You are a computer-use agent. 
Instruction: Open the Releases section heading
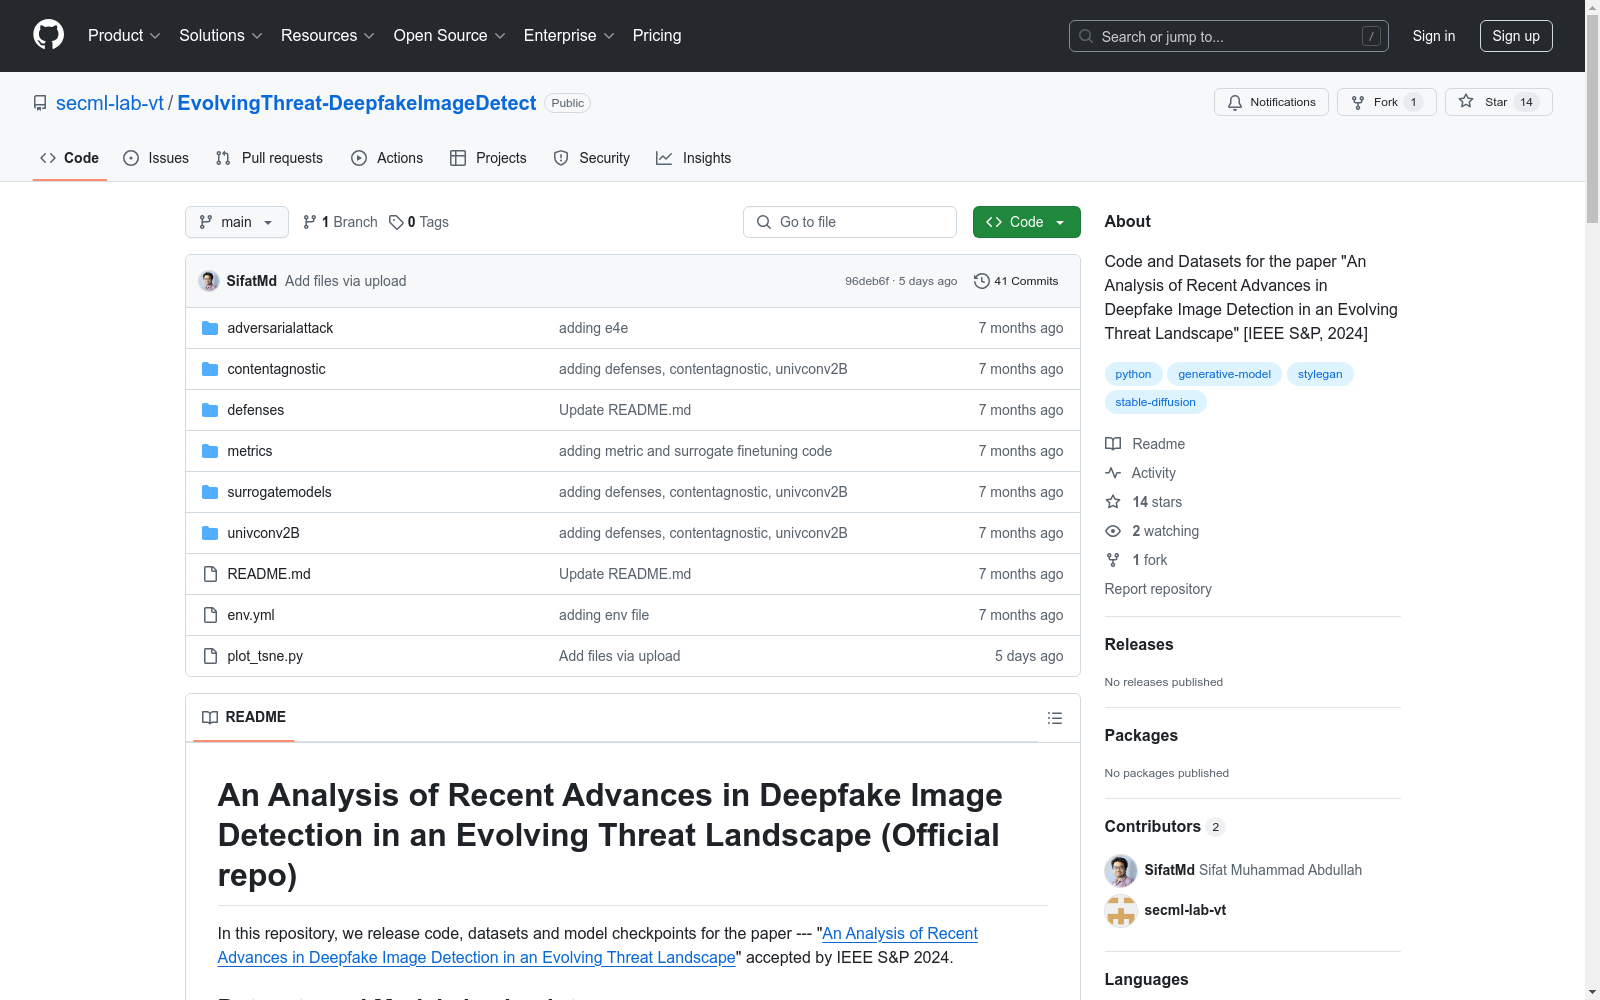pyautogui.click(x=1139, y=644)
